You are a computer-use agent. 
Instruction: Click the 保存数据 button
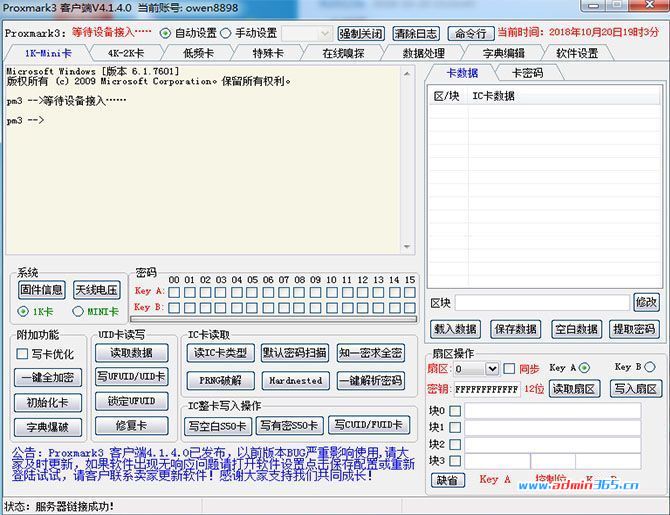pos(516,329)
